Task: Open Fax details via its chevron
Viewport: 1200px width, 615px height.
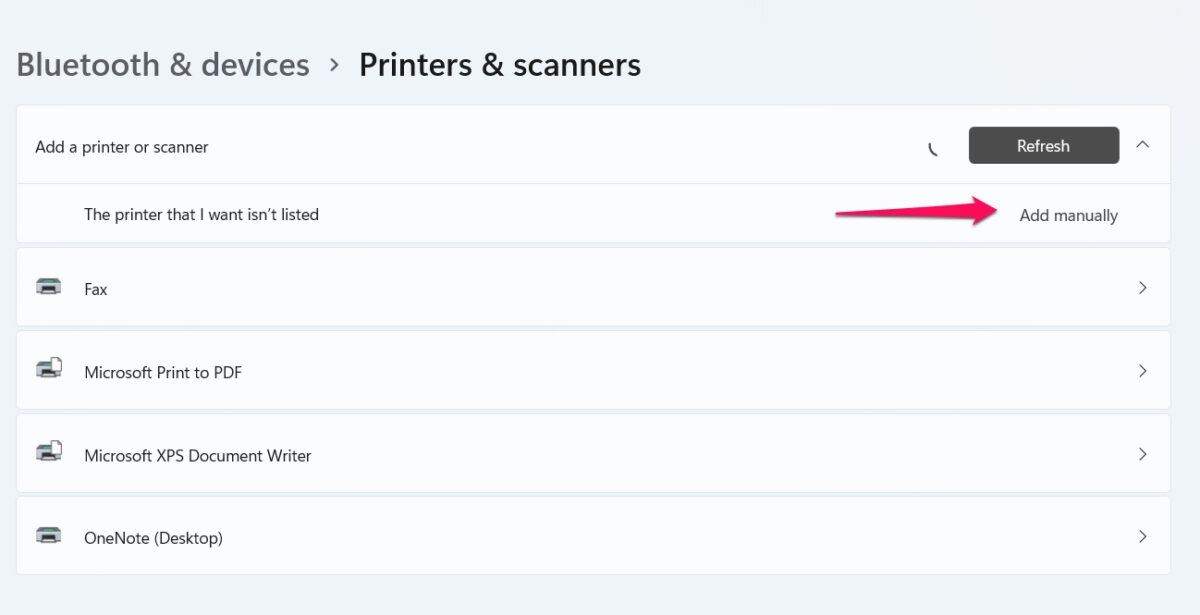Action: point(1143,287)
